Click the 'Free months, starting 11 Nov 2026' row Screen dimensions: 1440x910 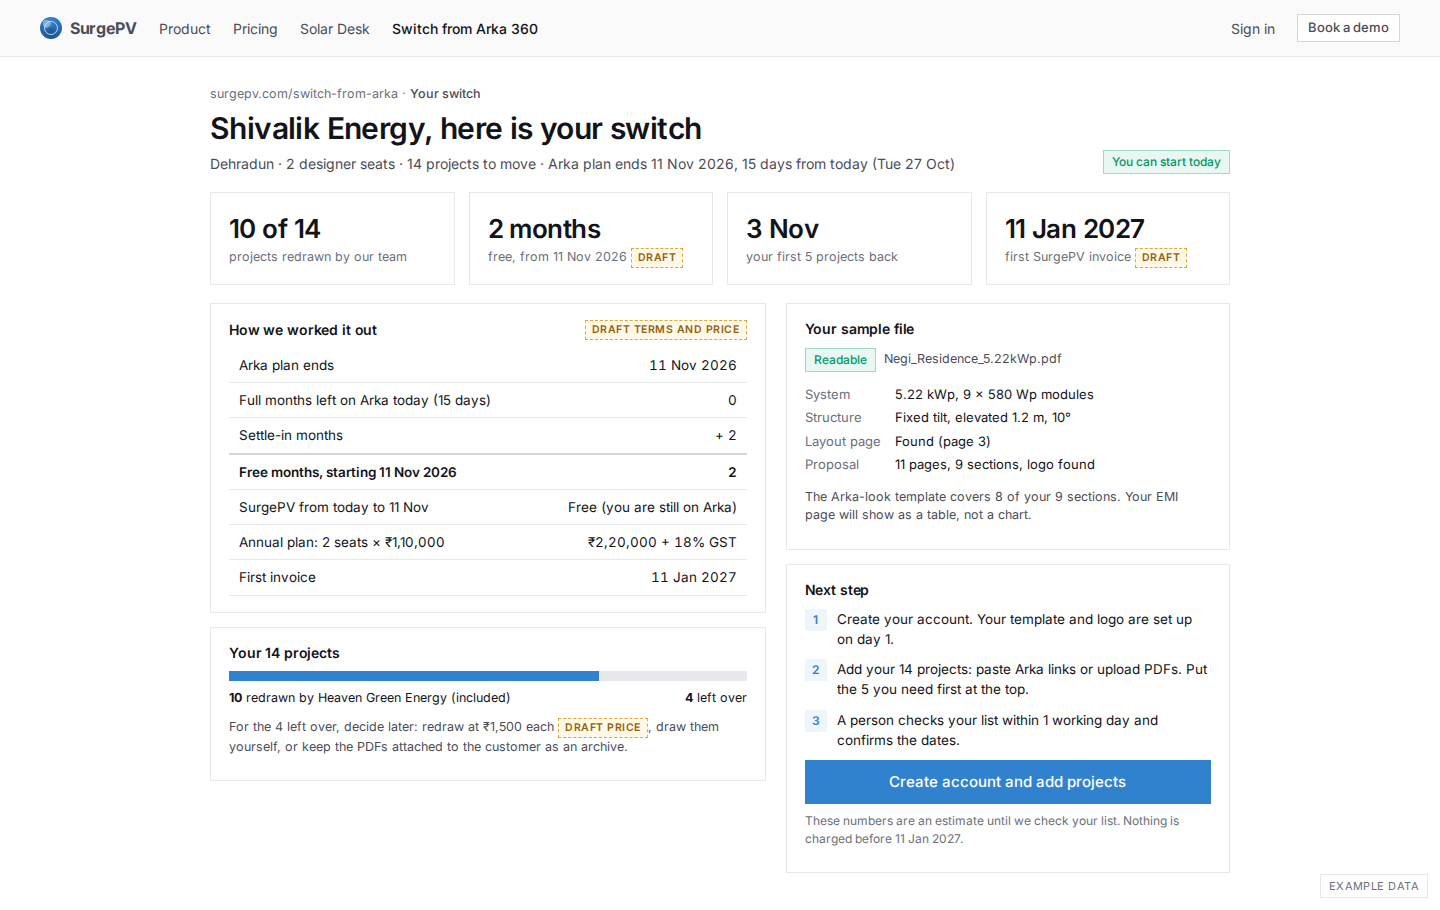coord(488,473)
